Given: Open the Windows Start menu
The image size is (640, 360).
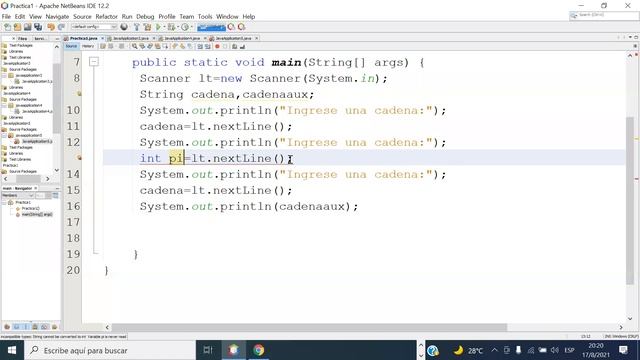Looking at the screenshot, I should click(12, 350).
